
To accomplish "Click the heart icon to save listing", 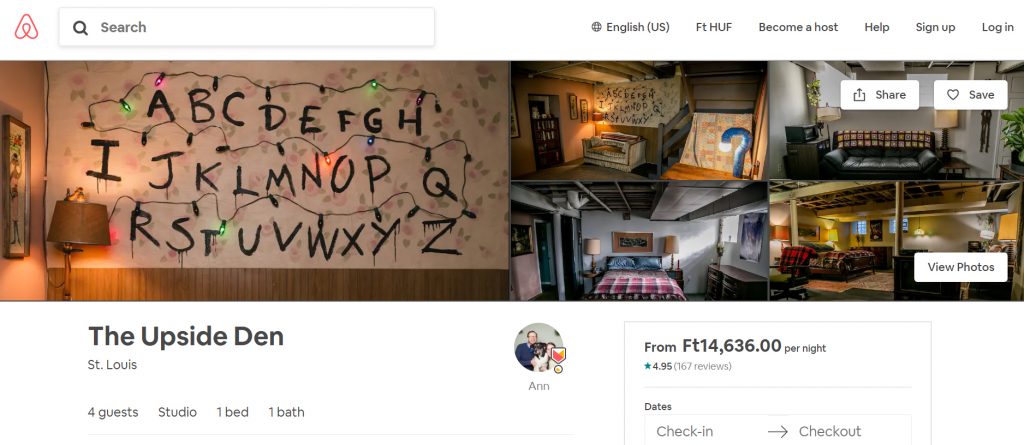I will click(x=953, y=95).
